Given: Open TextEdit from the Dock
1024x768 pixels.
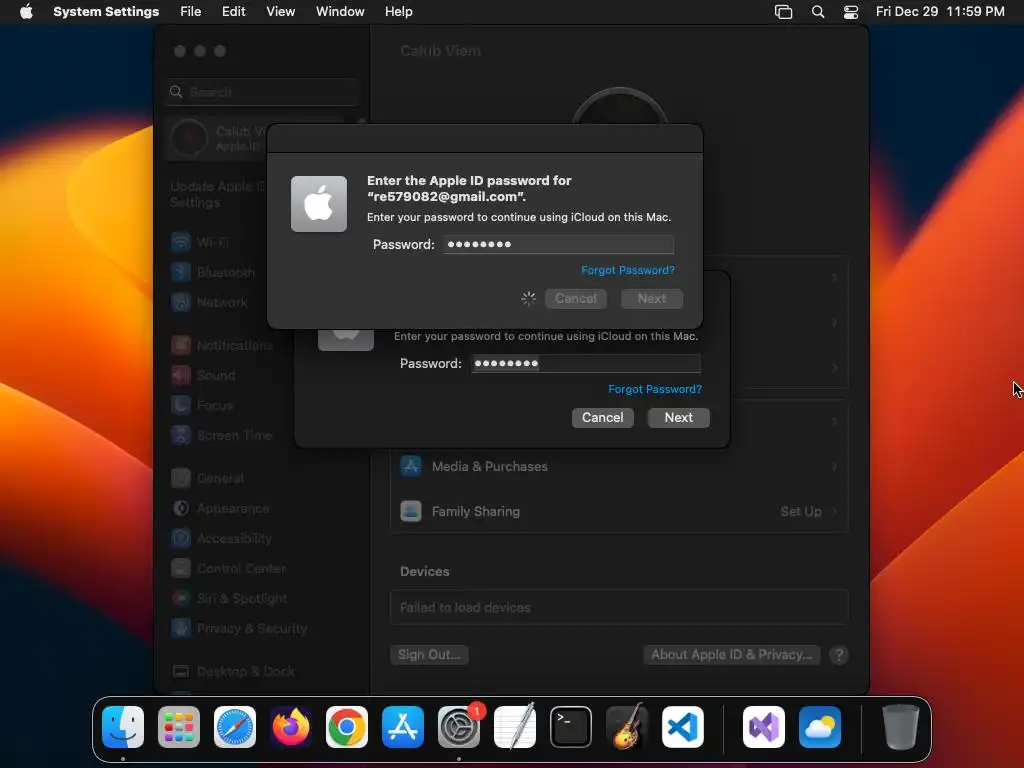Looking at the screenshot, I should (x=515, y=727).
